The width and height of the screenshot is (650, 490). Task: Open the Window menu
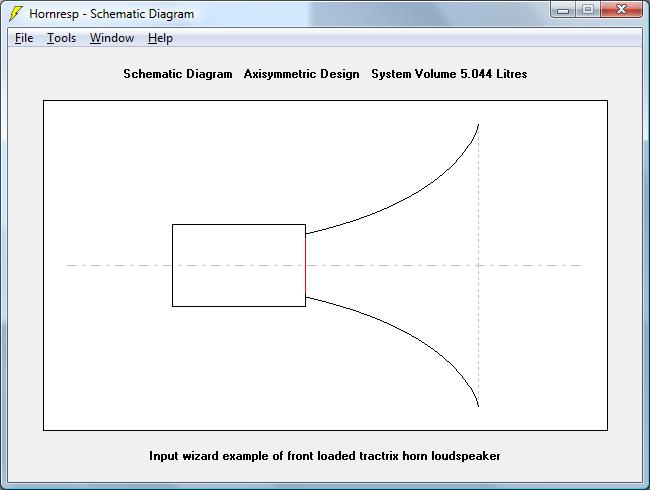coord(112,38)
